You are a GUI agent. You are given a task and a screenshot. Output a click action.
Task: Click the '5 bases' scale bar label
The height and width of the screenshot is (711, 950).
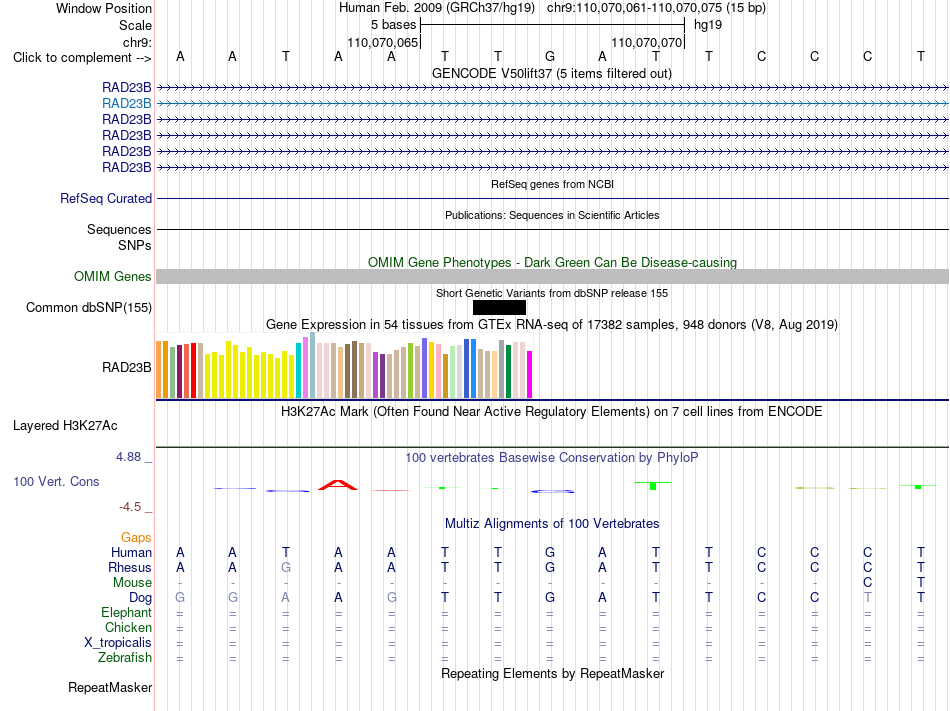click(x=394, y=25)
